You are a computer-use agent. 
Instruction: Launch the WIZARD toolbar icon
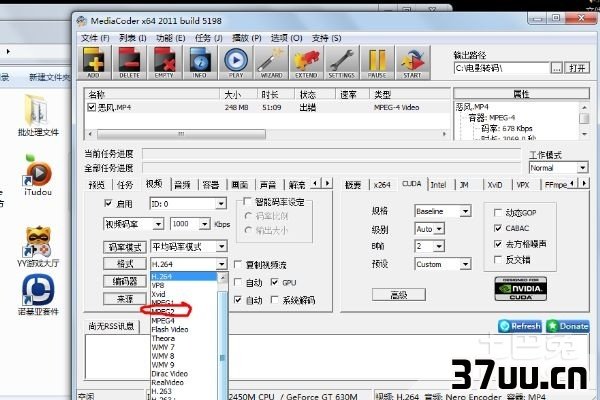coord(271,62)
